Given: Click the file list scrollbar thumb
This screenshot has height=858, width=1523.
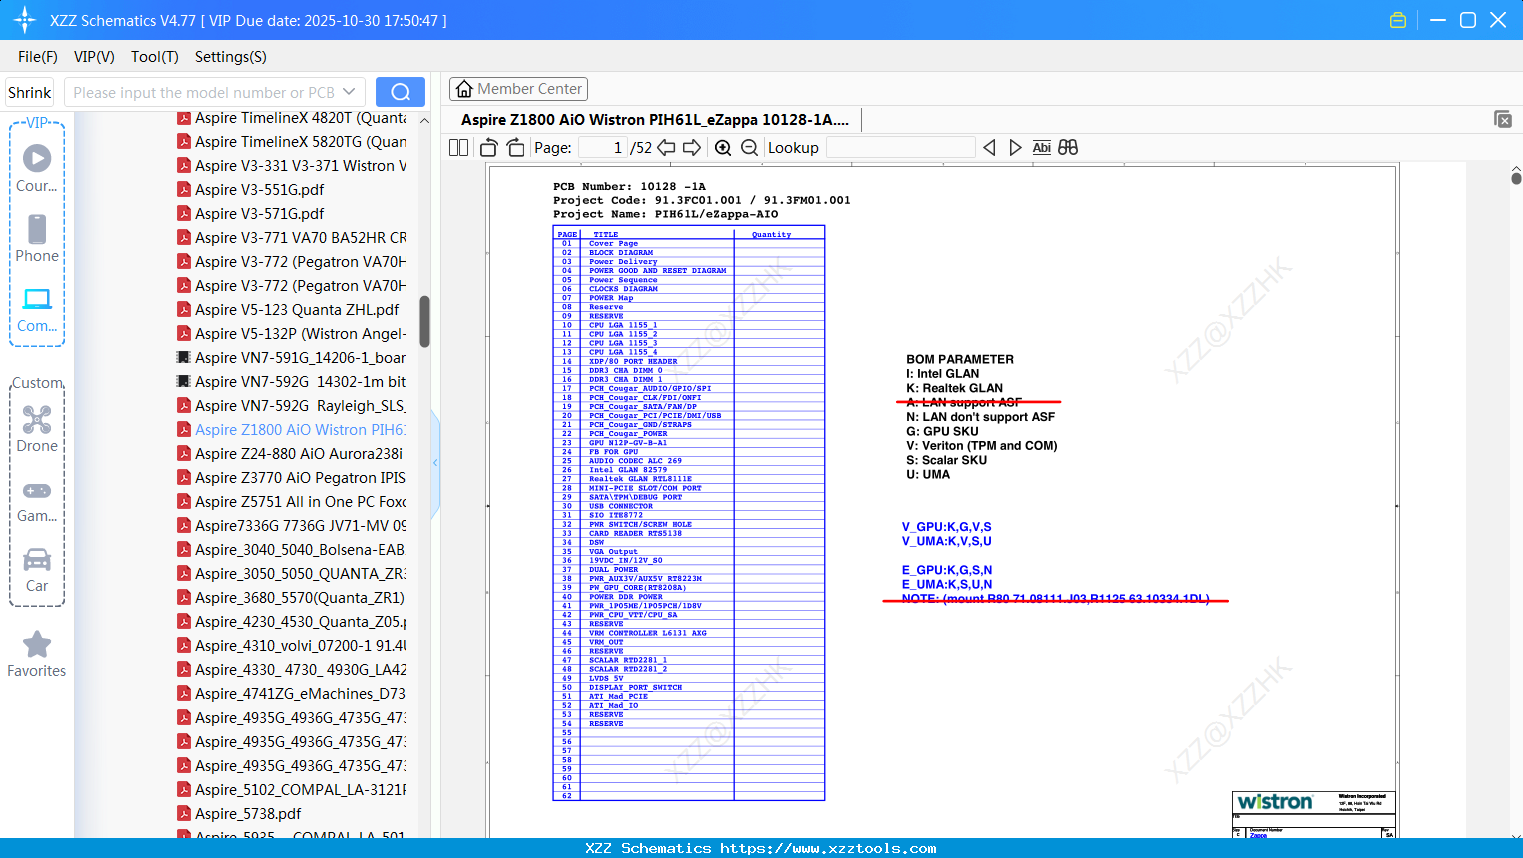Looking at the screenshot, I should pyautogui.click(x=424, y=321).
